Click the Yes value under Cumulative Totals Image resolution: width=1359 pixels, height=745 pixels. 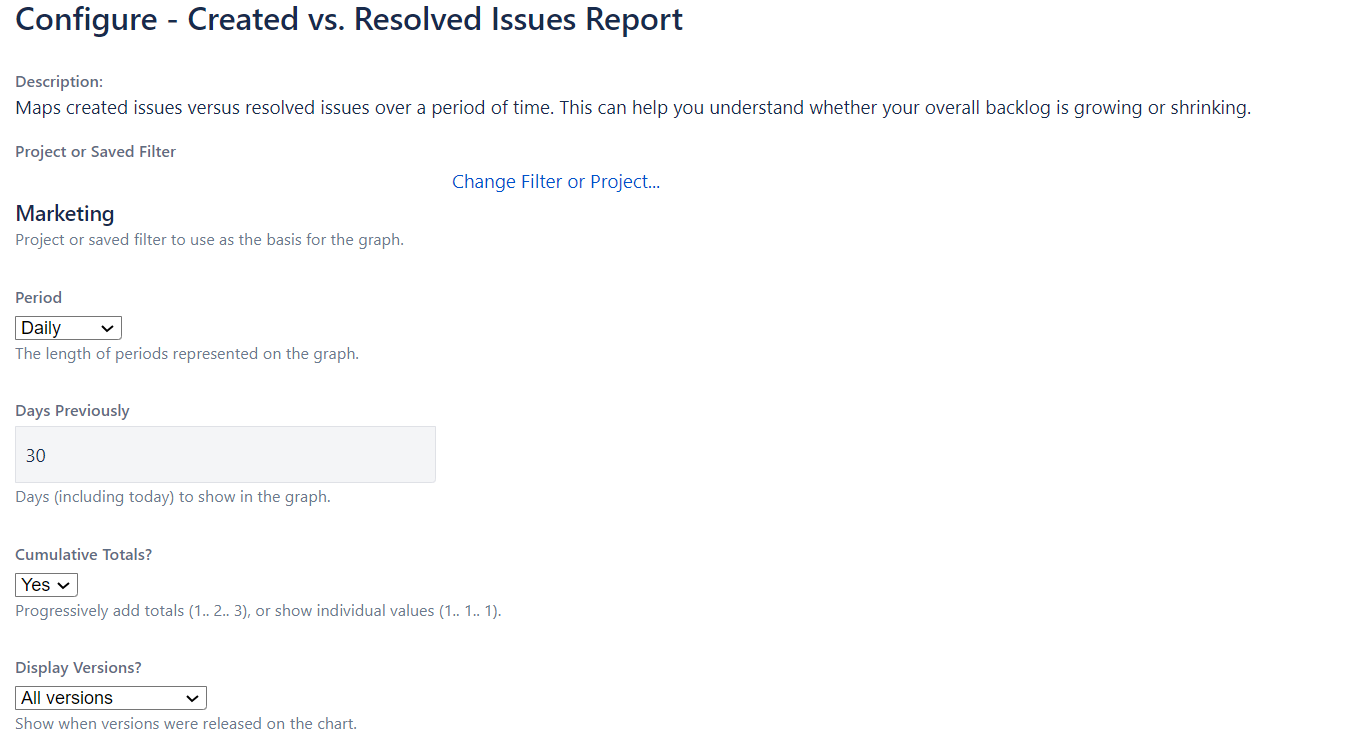[33, 584]
